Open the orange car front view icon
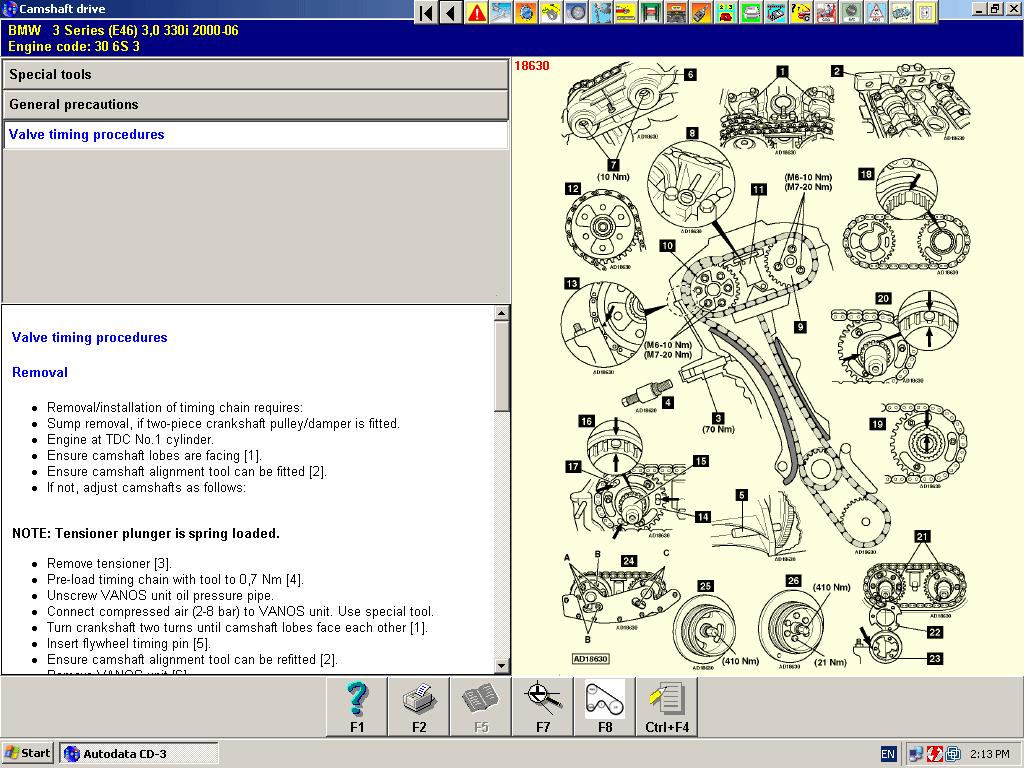This screenshot has height=768, width=1024. pyautogui.click(x=676, y=12)
